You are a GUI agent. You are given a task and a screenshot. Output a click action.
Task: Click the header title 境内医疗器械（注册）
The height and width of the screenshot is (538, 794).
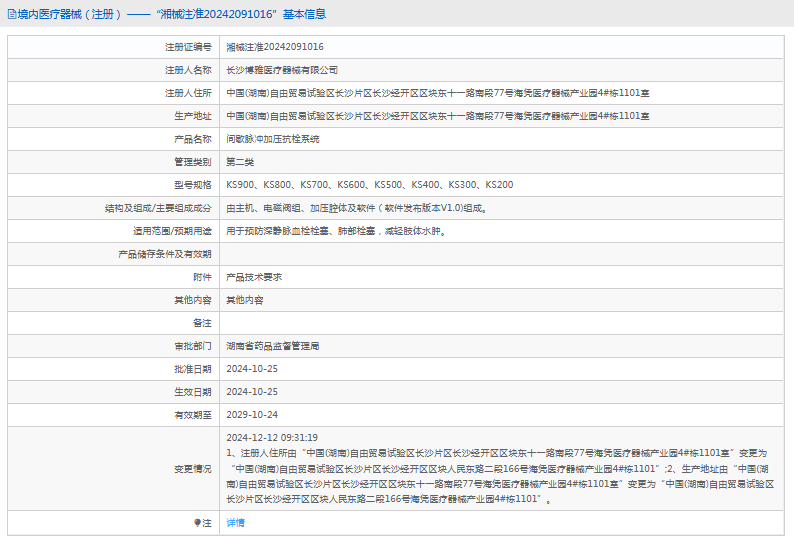tap(69, 14)
